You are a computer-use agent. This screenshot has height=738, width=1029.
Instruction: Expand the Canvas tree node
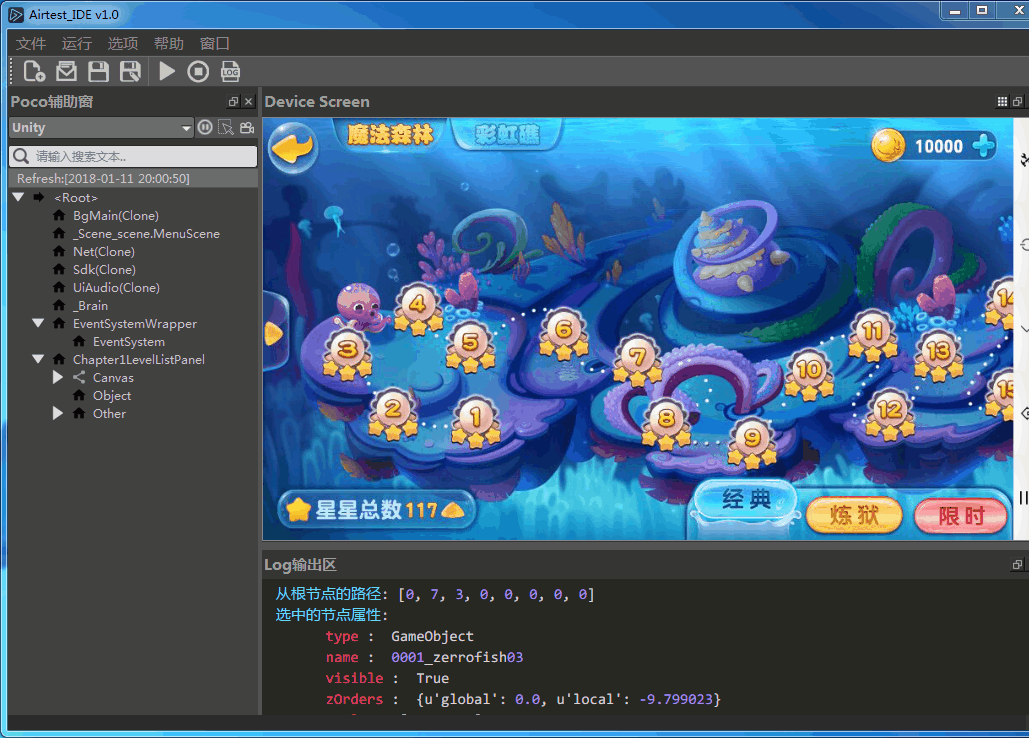click(58, 377)
